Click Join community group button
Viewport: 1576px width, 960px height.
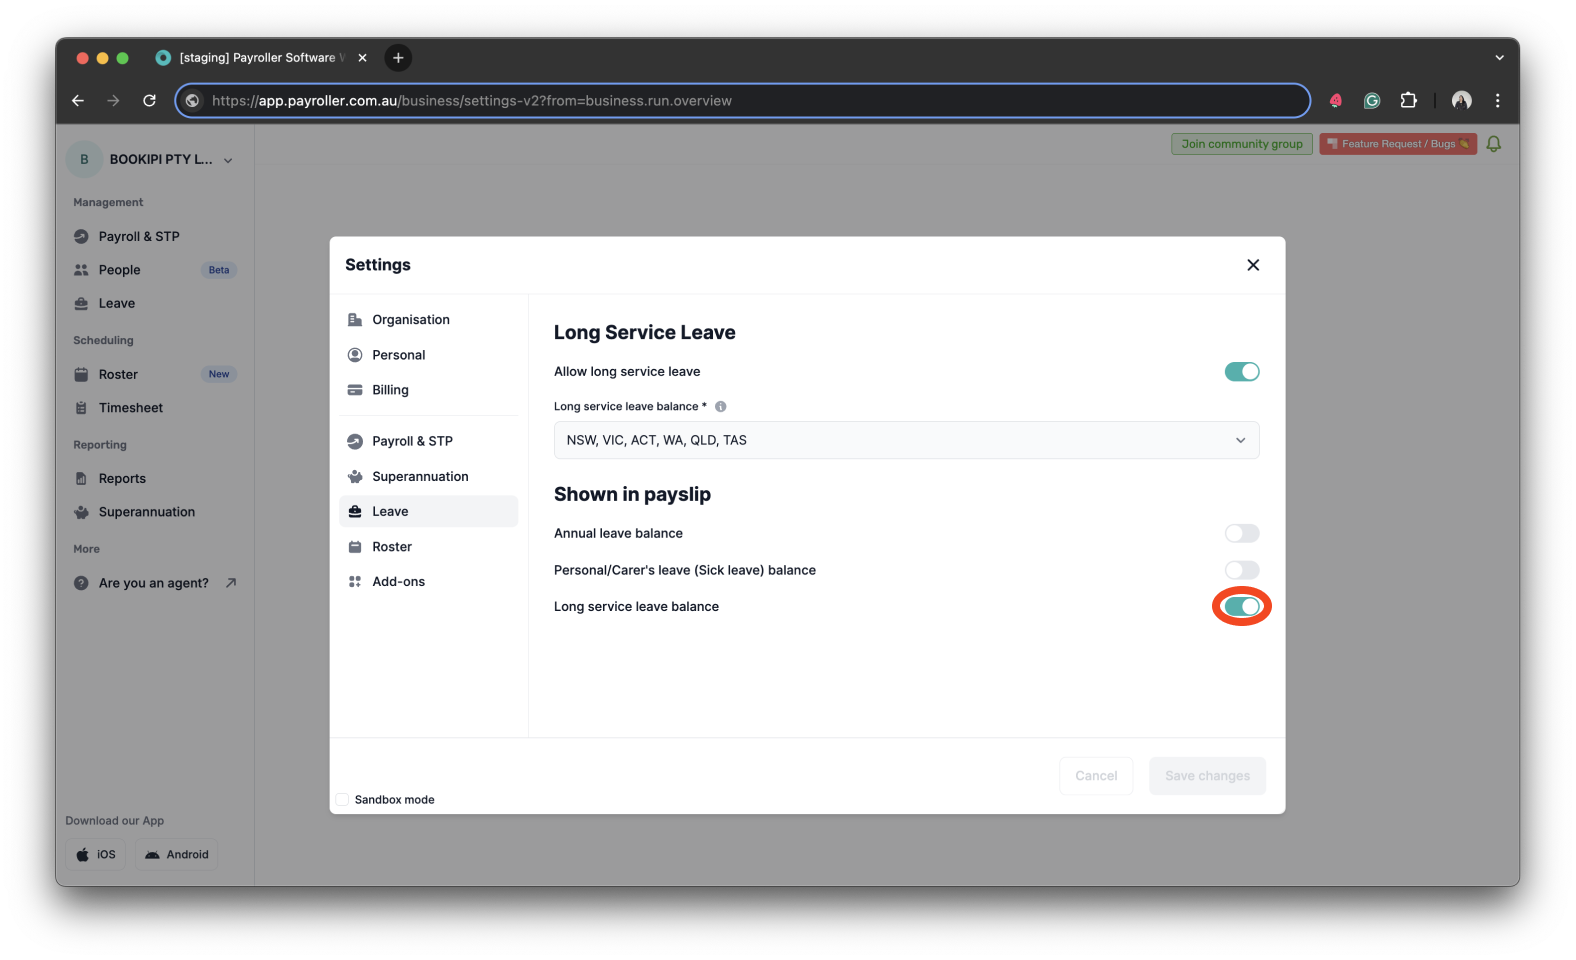tap(1242, 144)
